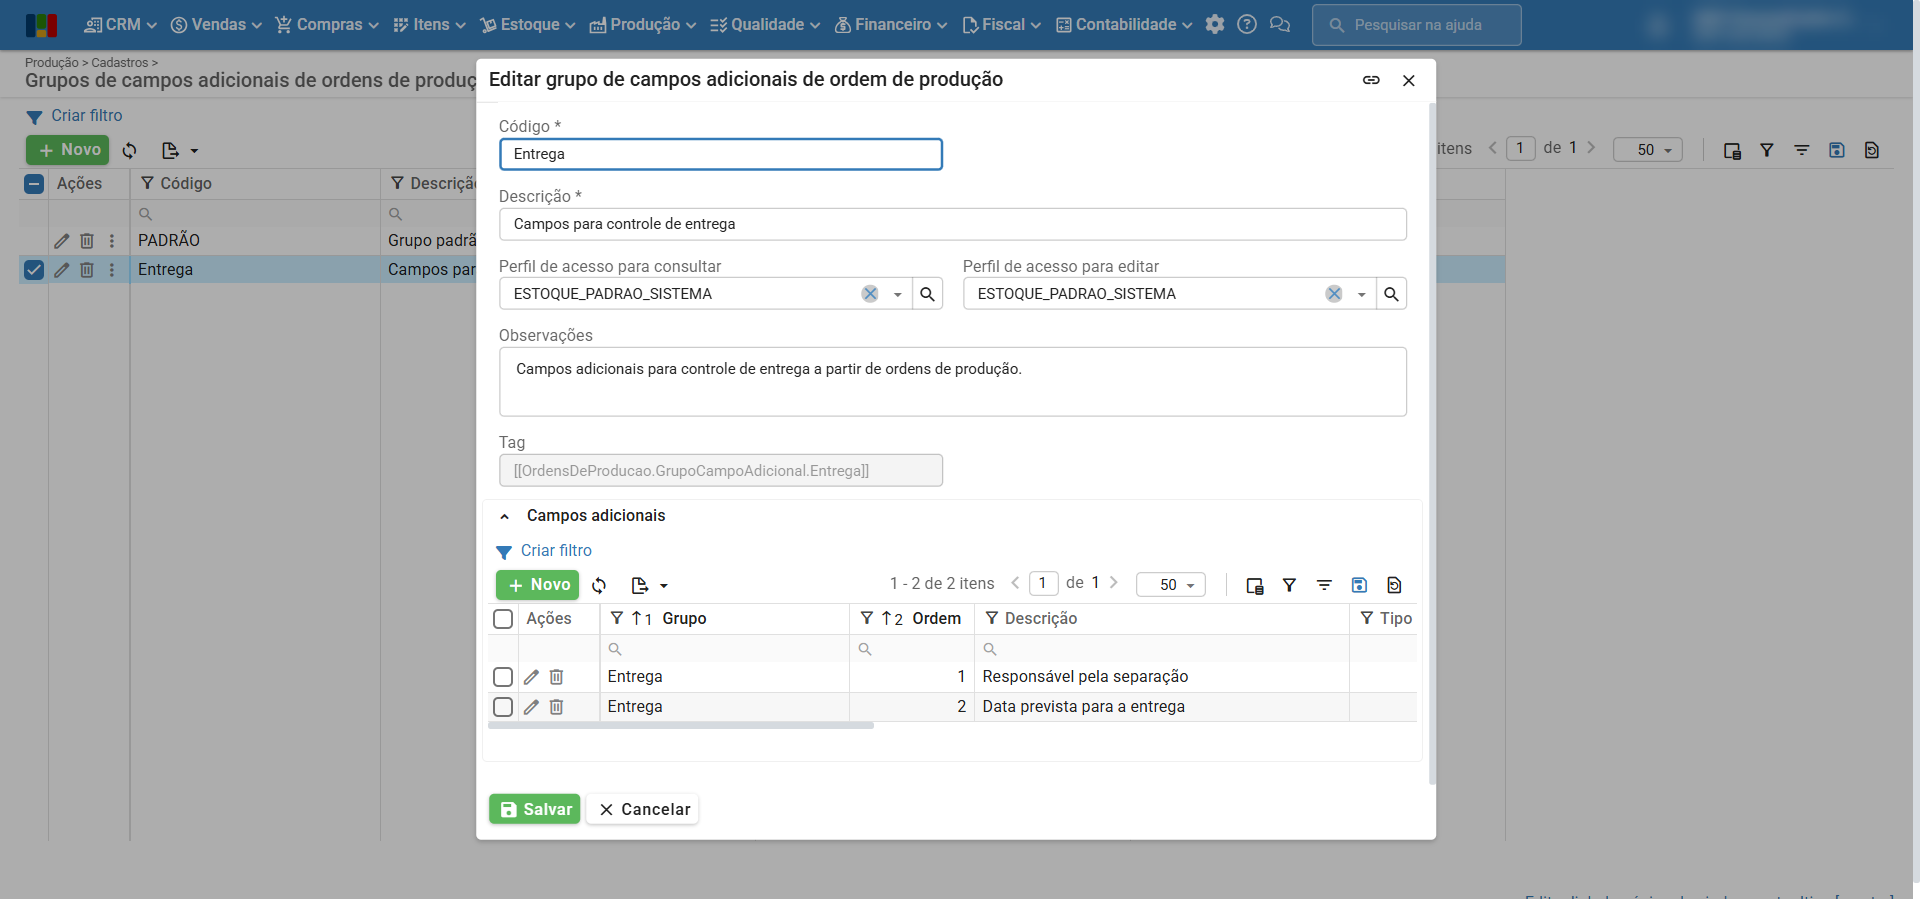
Task: Clear the Perfil de acesso para editar value
Action: pyautogui.click(x=1334, y=294)
